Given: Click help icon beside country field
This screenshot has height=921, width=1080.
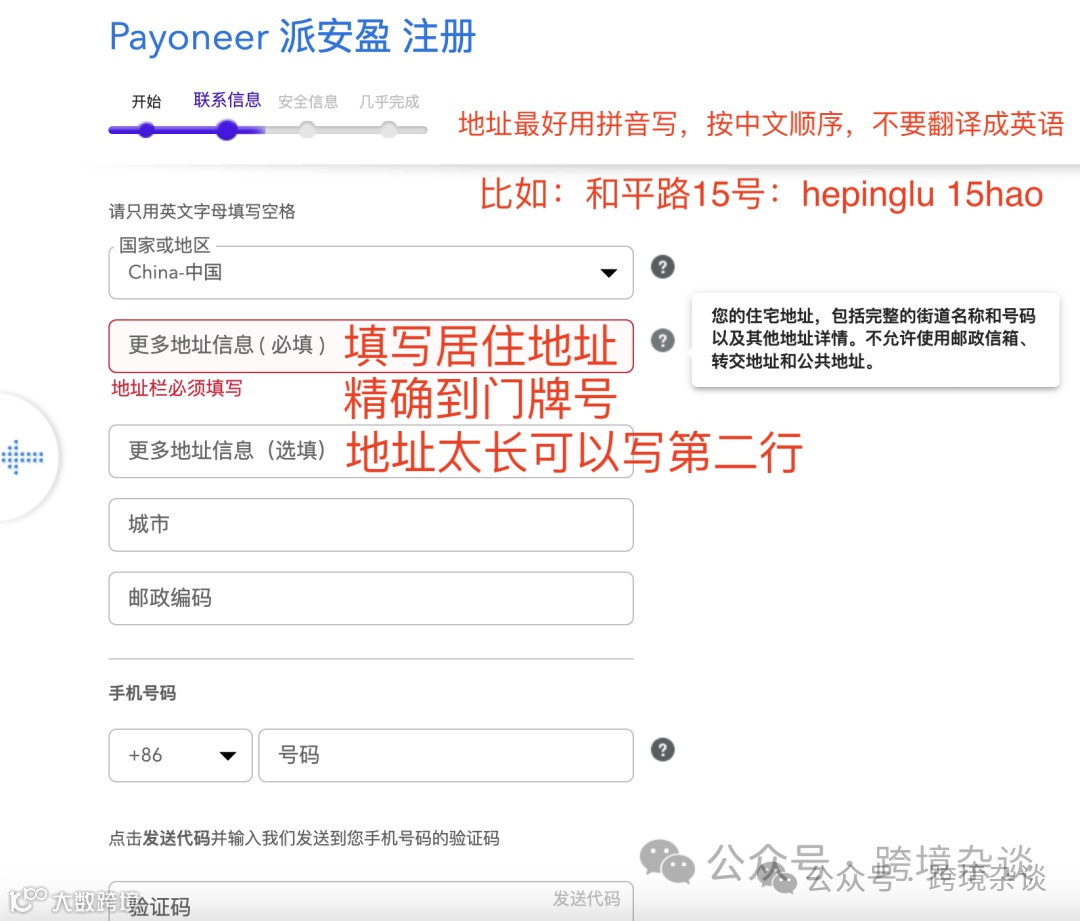Looking at the screenshot, I should (x=663, y=267).
